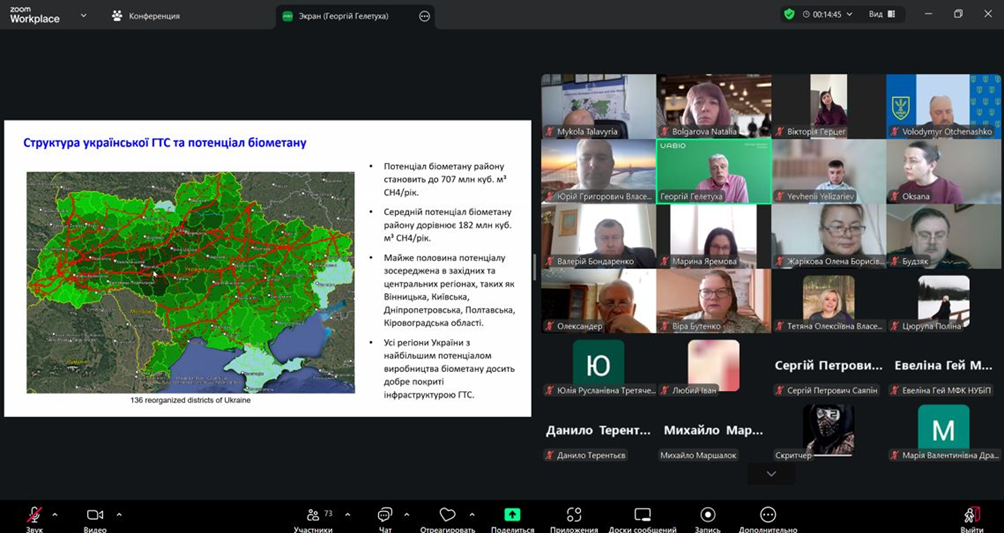Image resolution: width=1004 pixels, height=533 pixels.
Task: Change layout with the Вид button
Action: (880, 15)
